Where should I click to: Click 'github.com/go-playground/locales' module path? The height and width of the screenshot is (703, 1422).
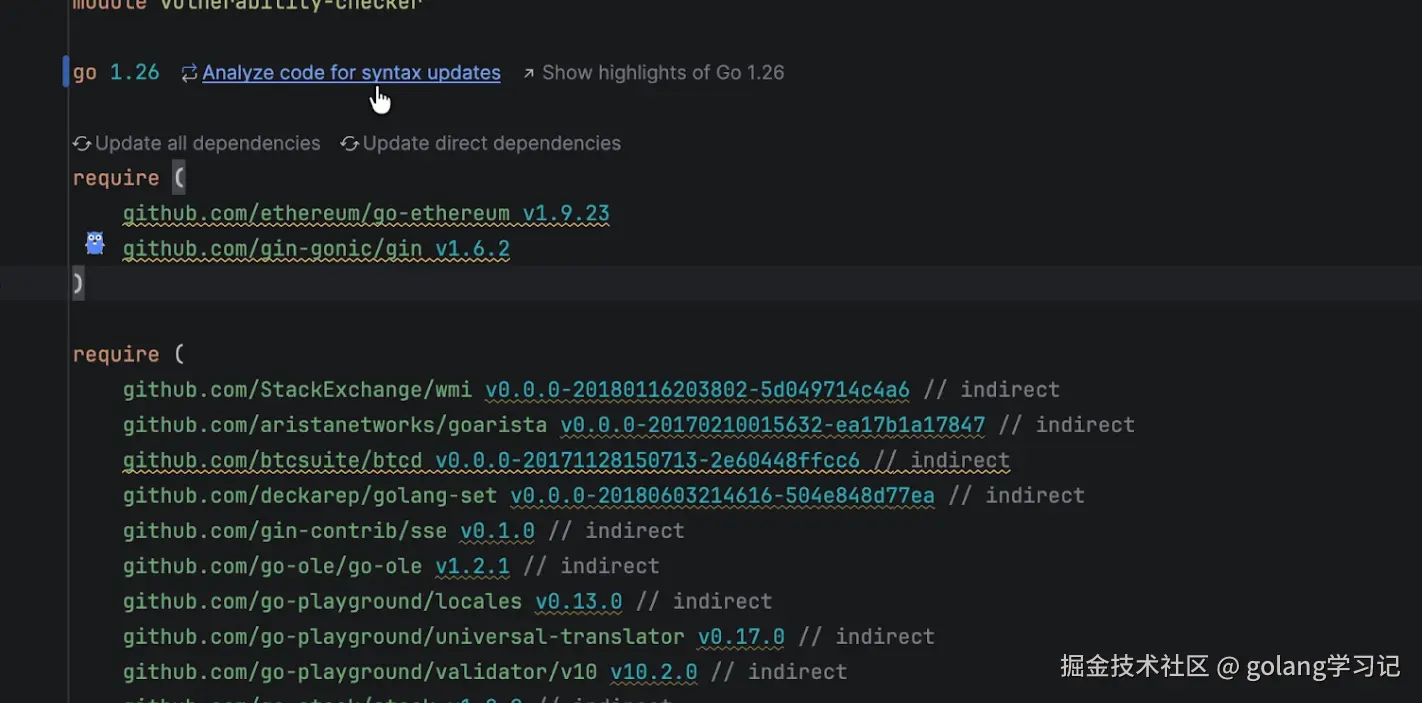(x=322, y=602)
